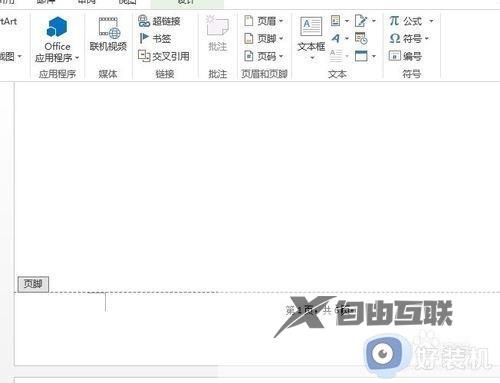Image resolution: width=500 pixels, height=383 pixels.
Task: Click the signature line icon
Action: click(x=361, y=21)
